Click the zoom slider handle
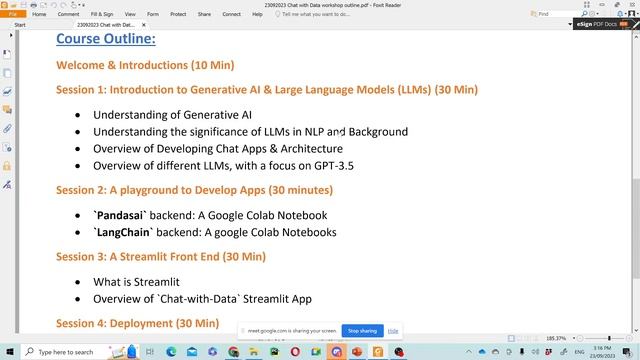640x360 pixels. pyautogui.click(x=609, y=338)
